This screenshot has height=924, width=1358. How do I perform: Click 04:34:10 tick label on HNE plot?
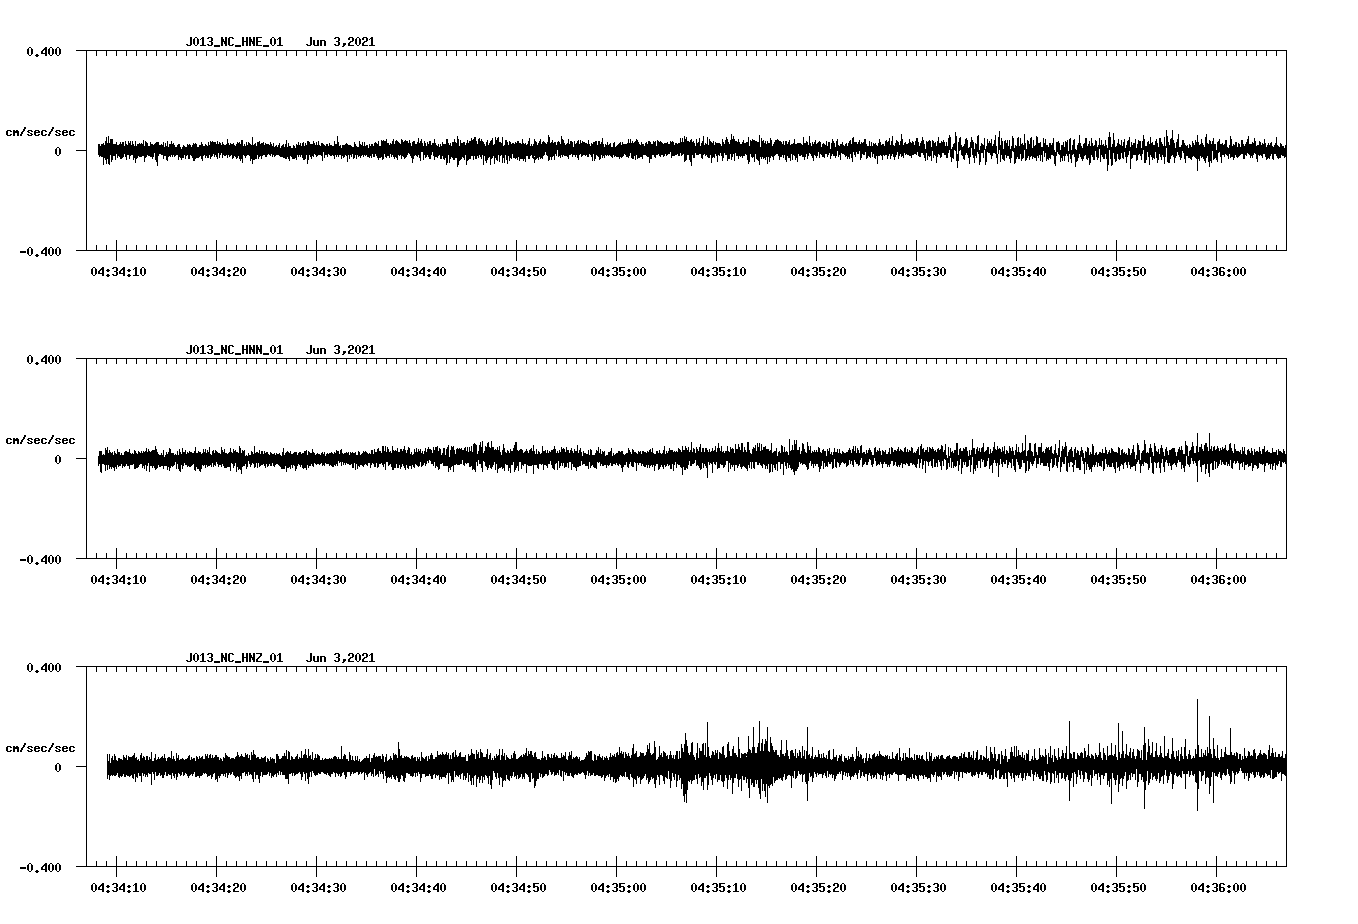[x=118, y=272]
